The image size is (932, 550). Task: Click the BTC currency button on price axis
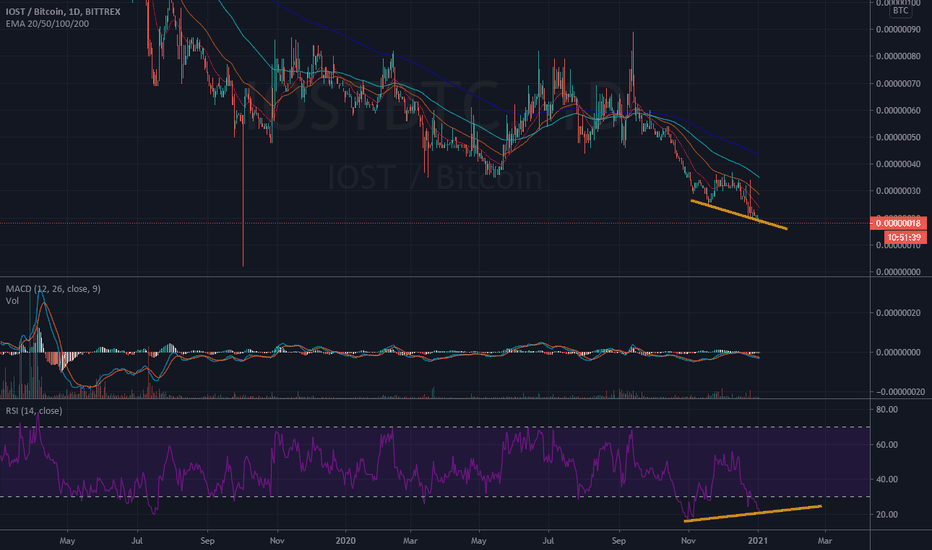(900, 10)
